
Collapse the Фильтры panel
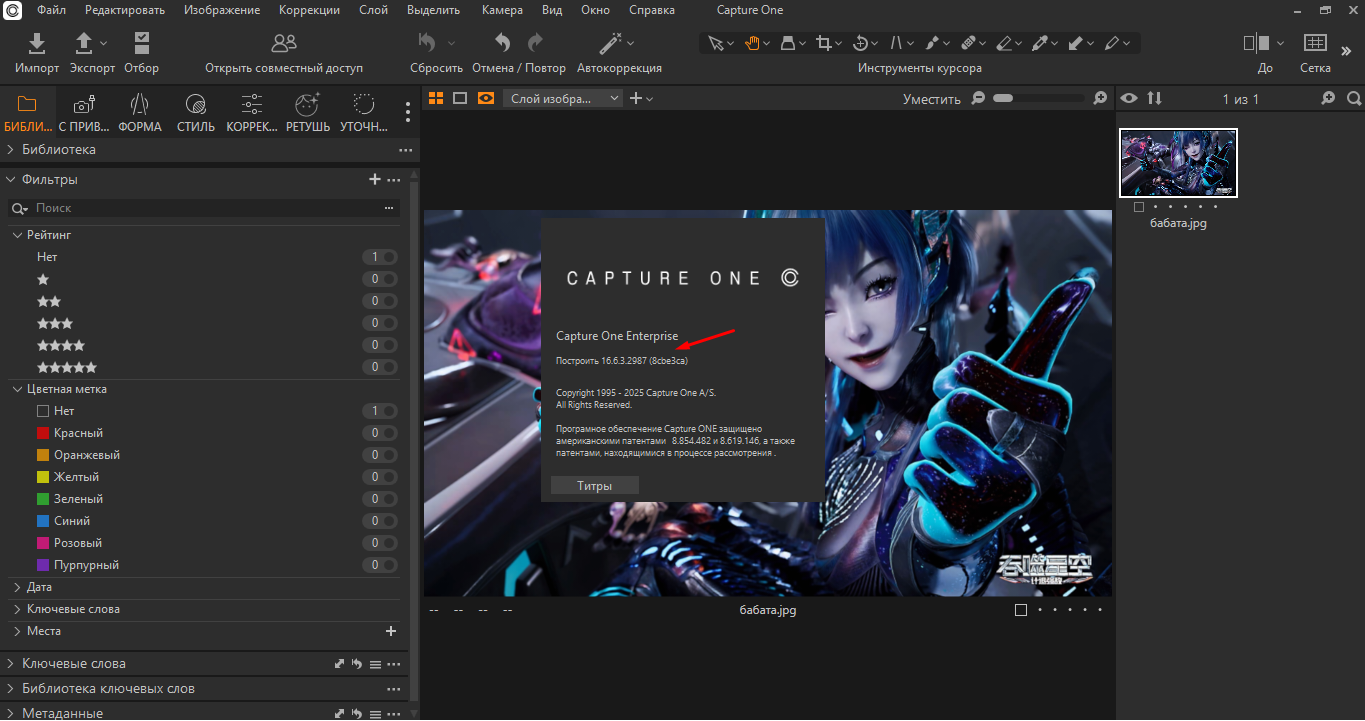[x=10, y=179]
